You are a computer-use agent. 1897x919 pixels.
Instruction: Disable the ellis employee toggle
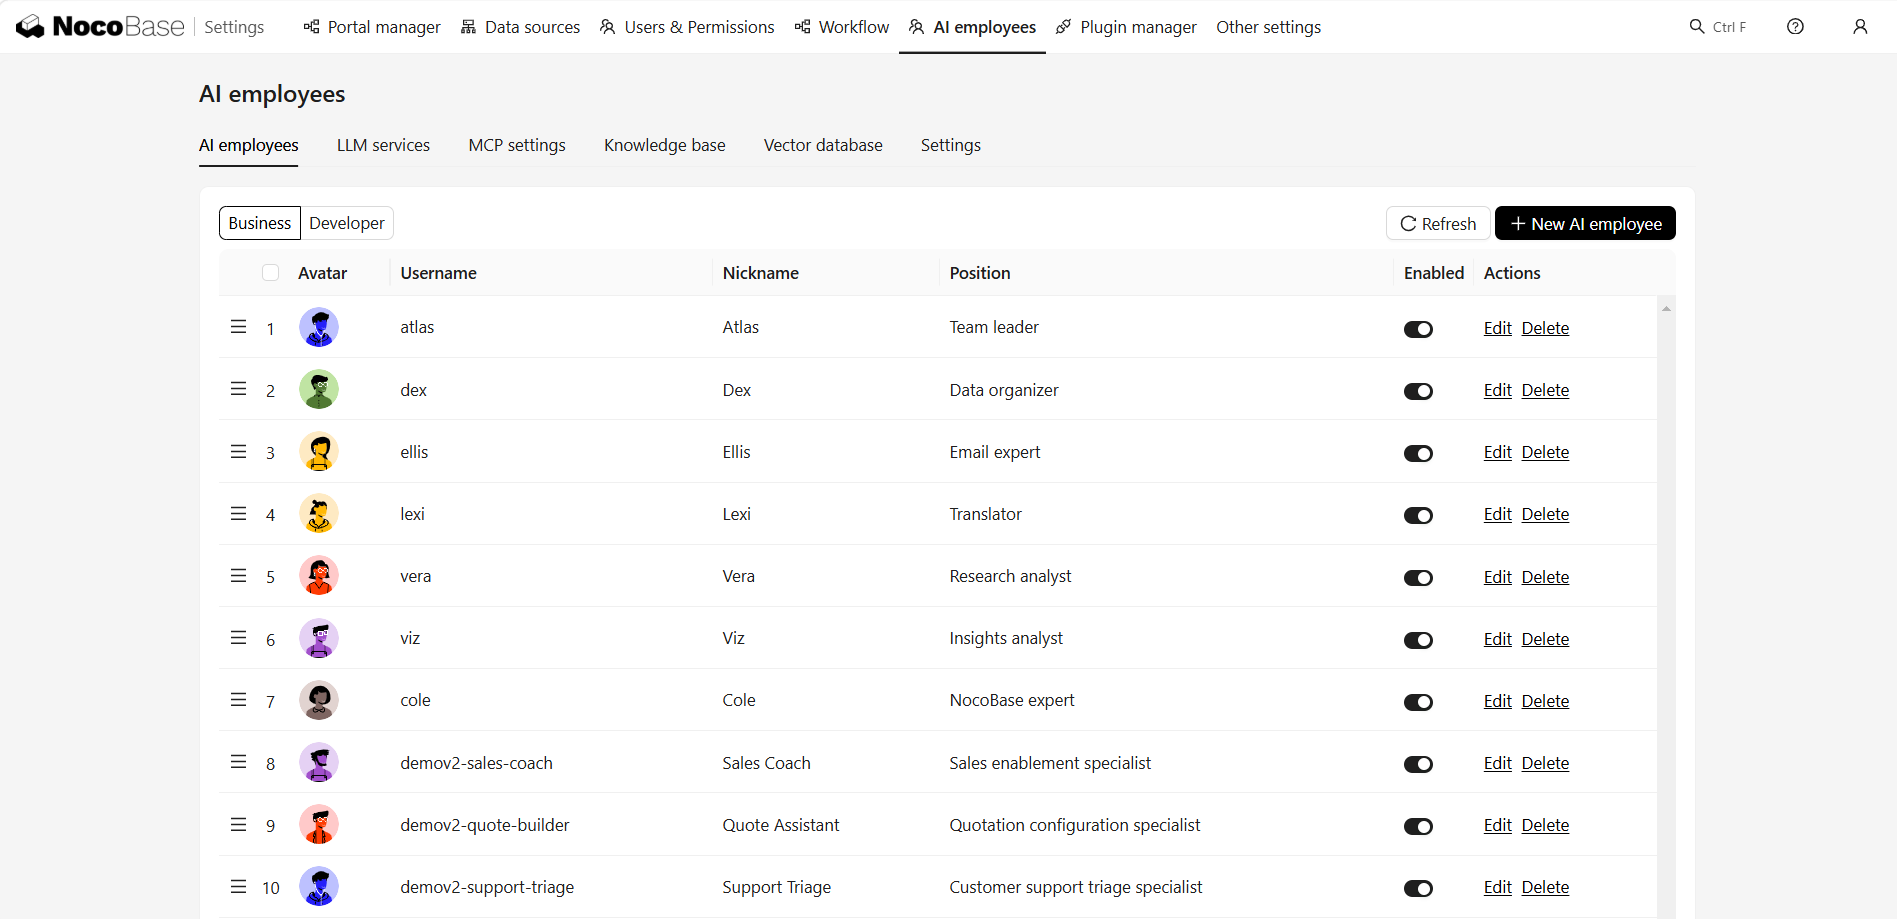(1418, 454)
